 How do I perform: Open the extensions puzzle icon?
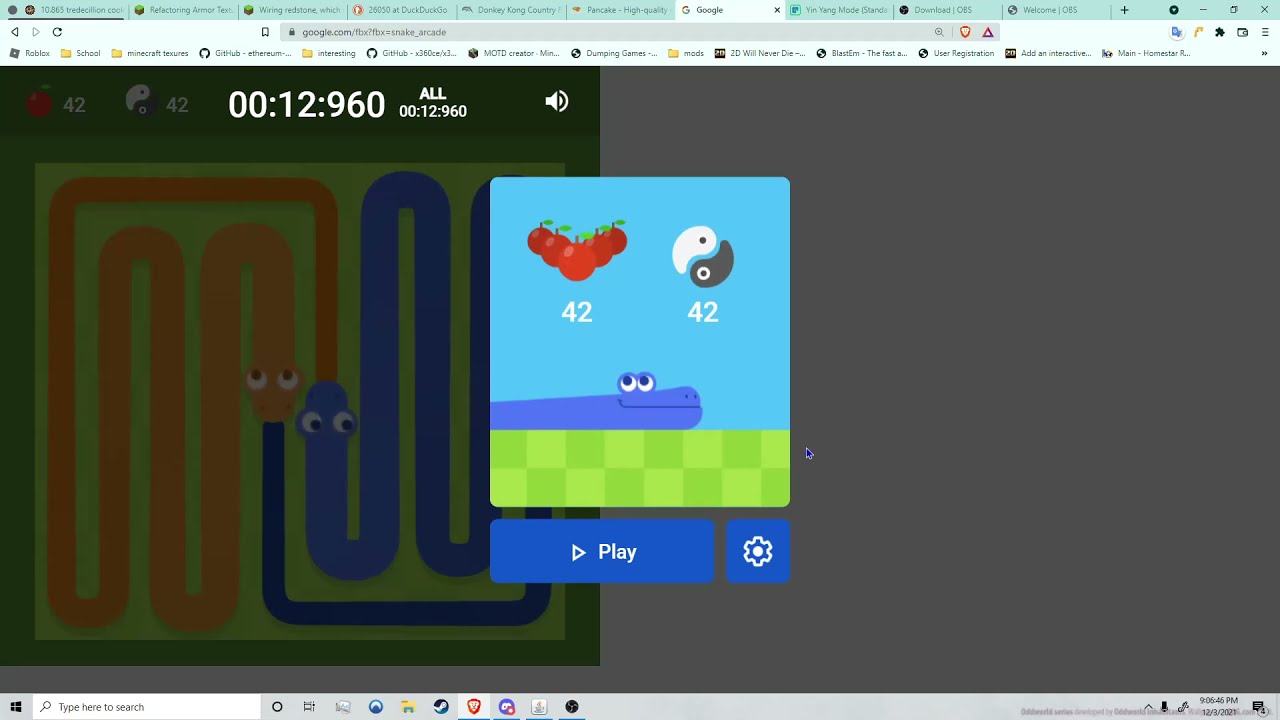(1220, 32)
